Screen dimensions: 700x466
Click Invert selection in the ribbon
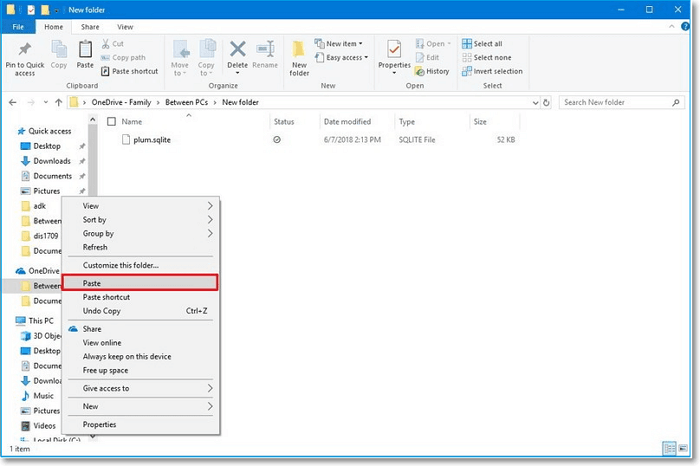[492, 71]
